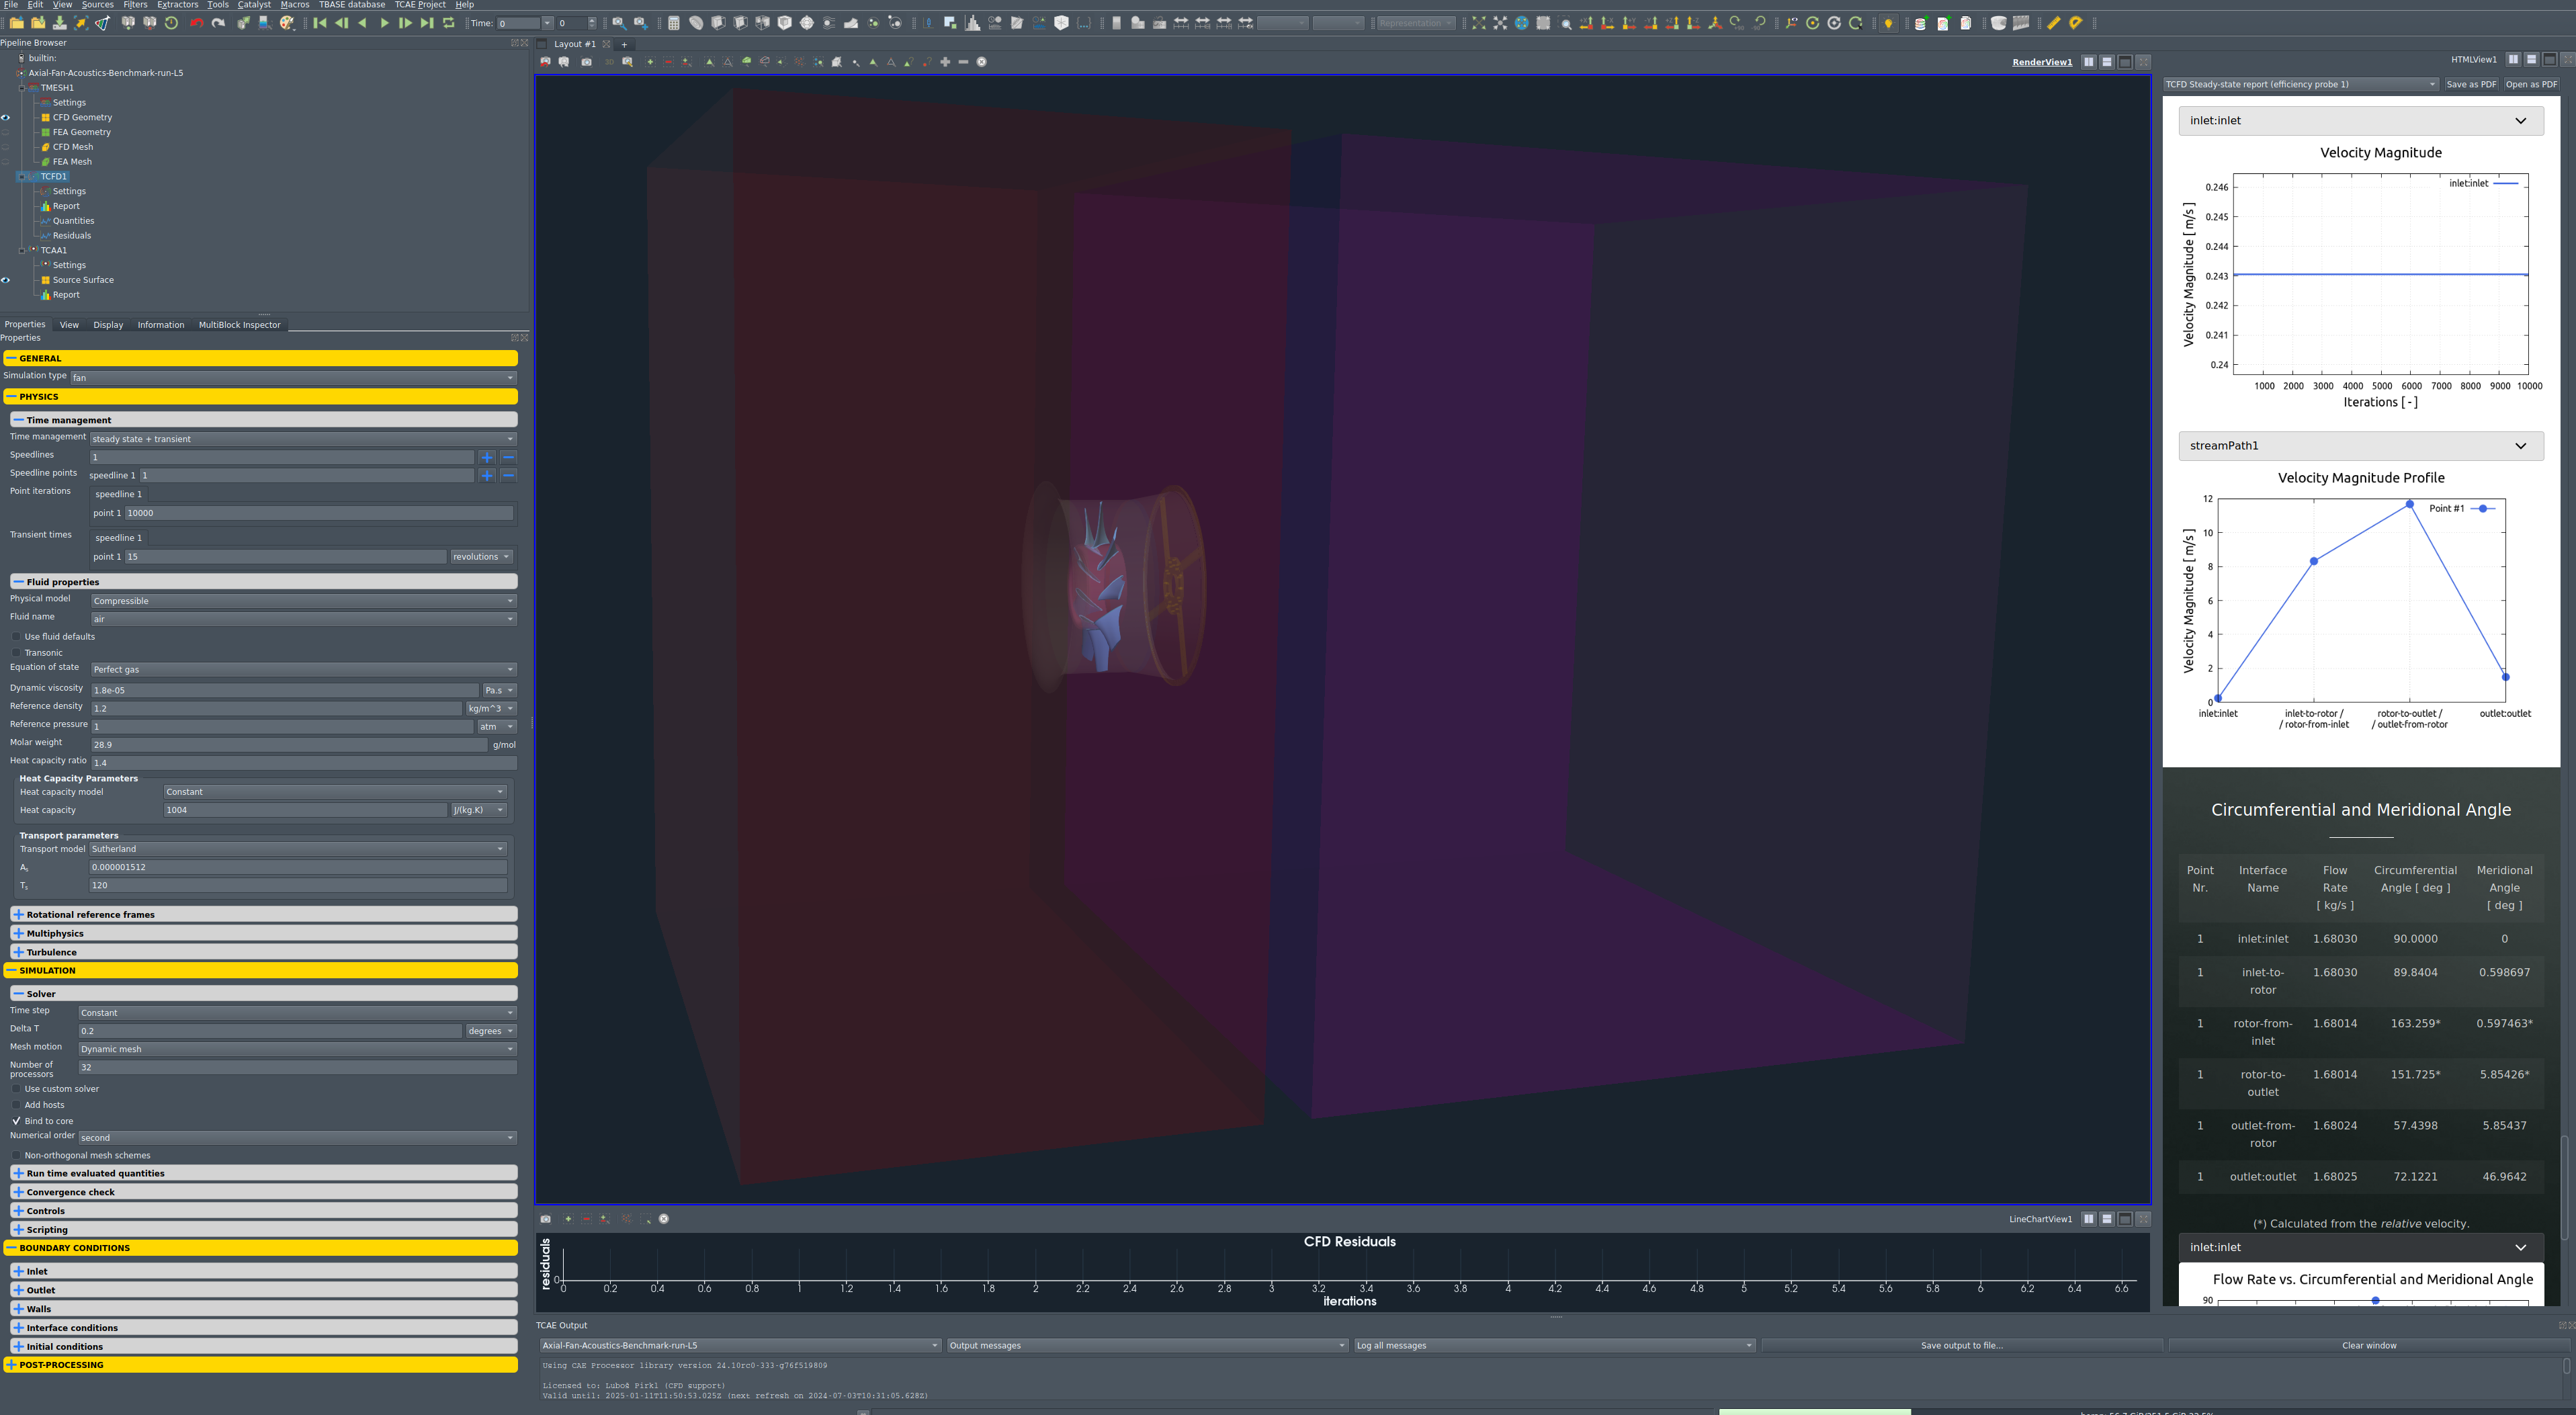Enable the Use fluid defaults checkbox
Image resolution: width=2576 pixels, height=1415 pixels.
[x=16, y=637]
